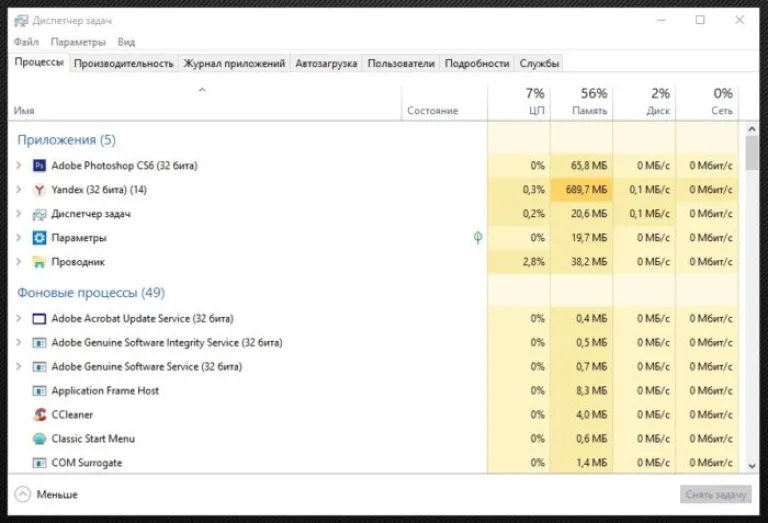768x523 pixels.
Task: Click the Classic Start Menu icon
Action: tap(39, 439)
